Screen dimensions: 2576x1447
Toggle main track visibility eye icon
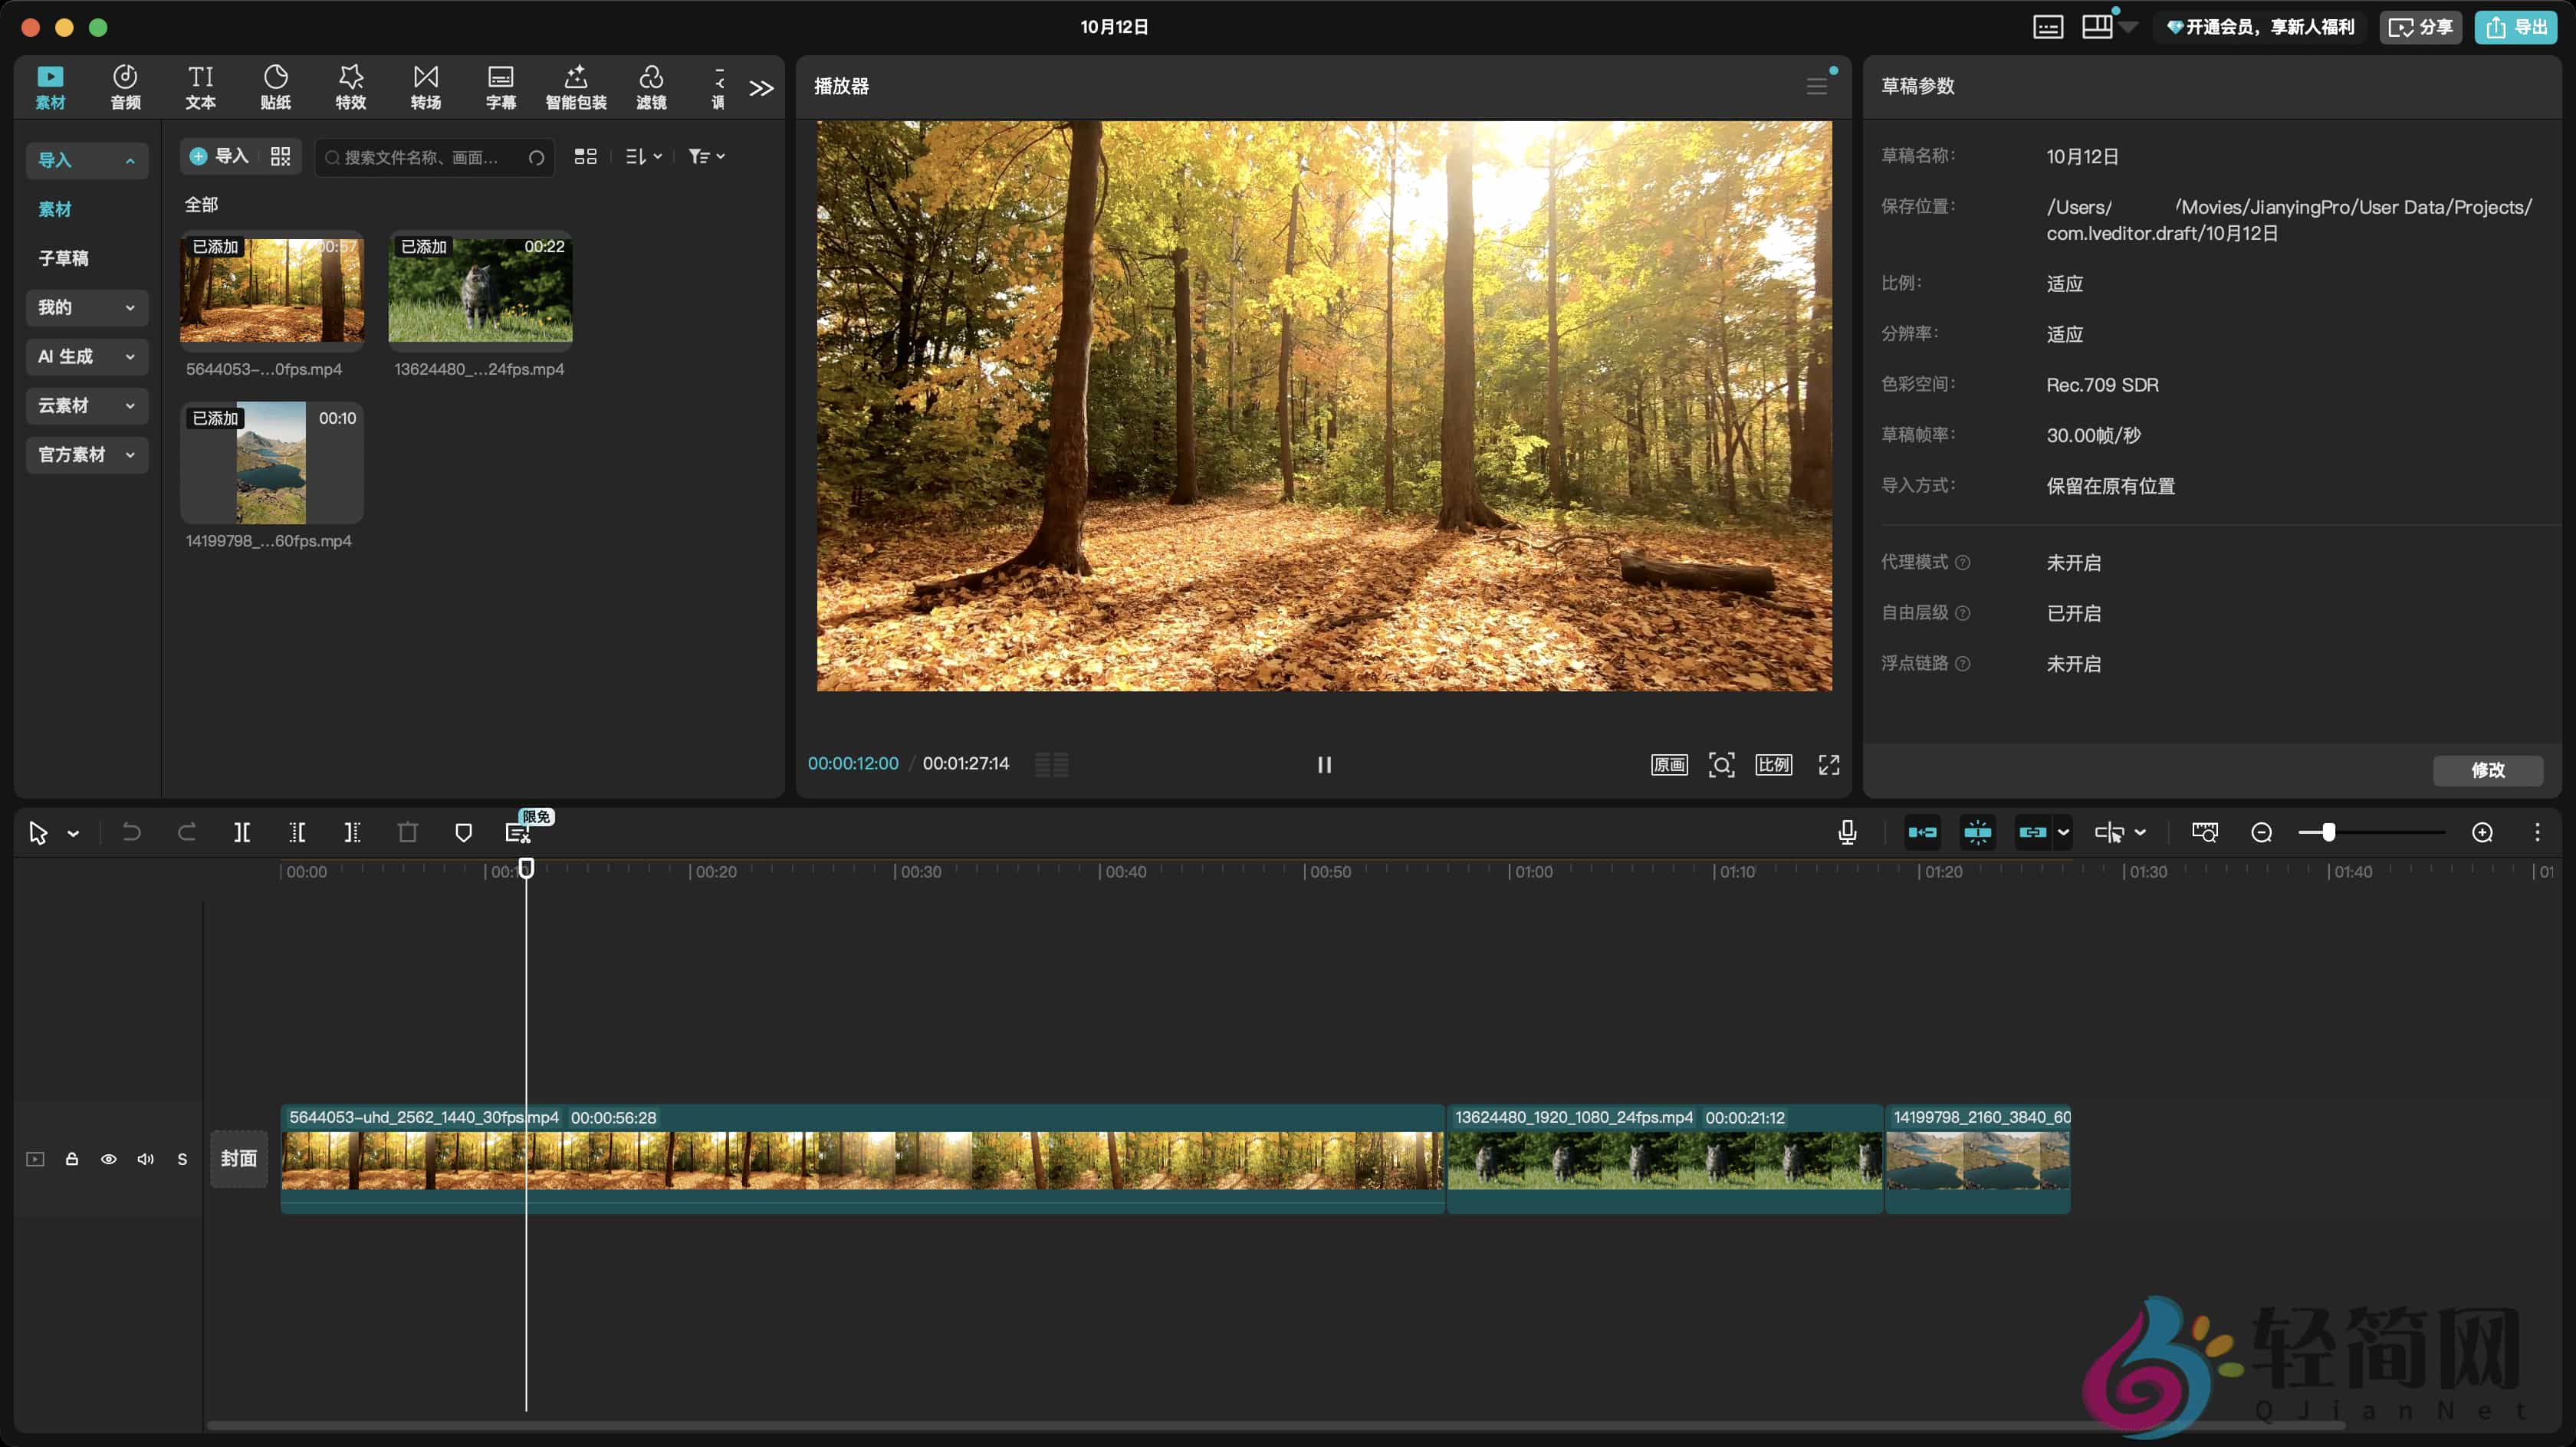109,1159
